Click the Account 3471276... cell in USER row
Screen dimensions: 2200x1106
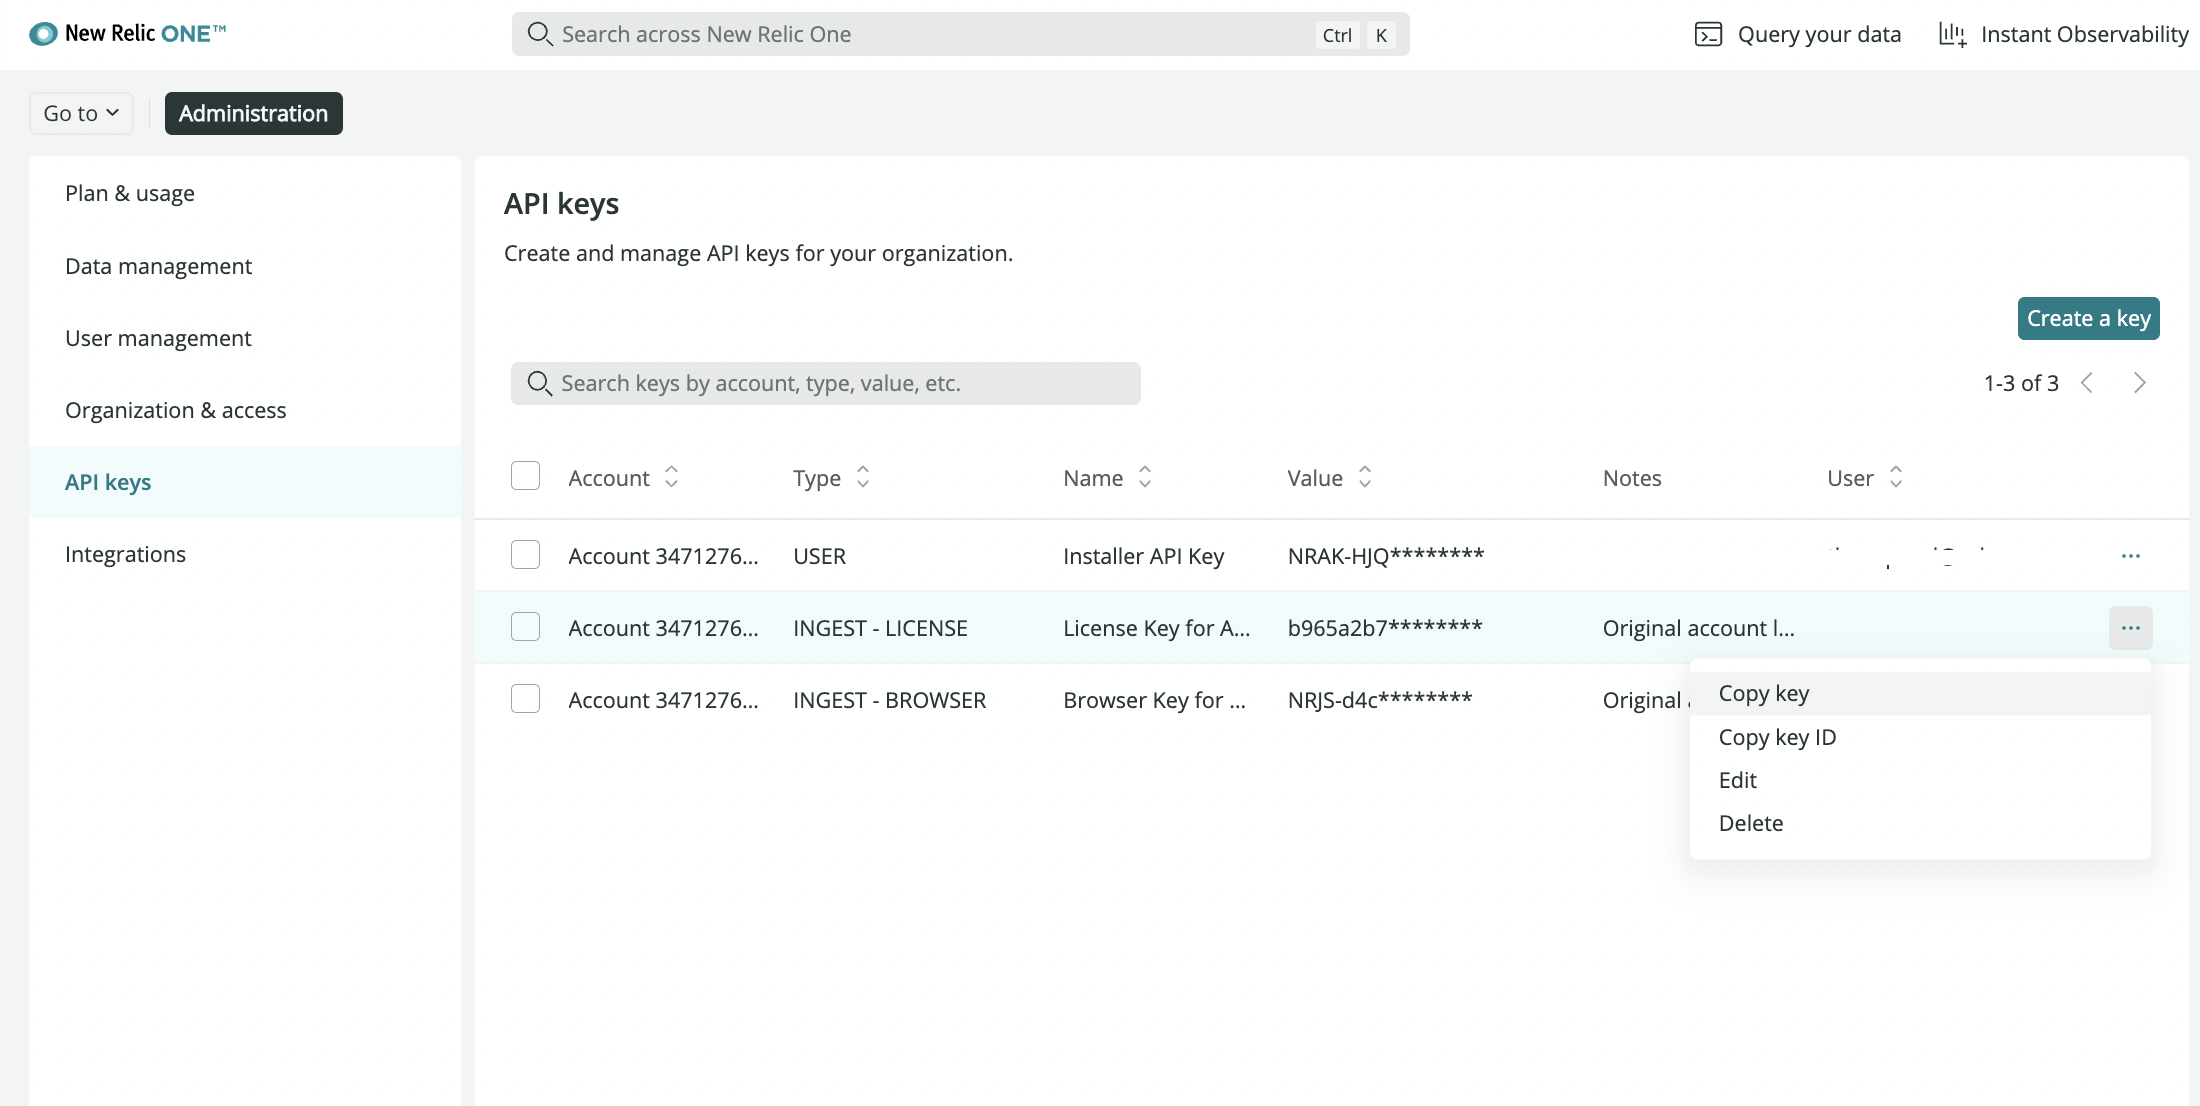pos(663,556)
